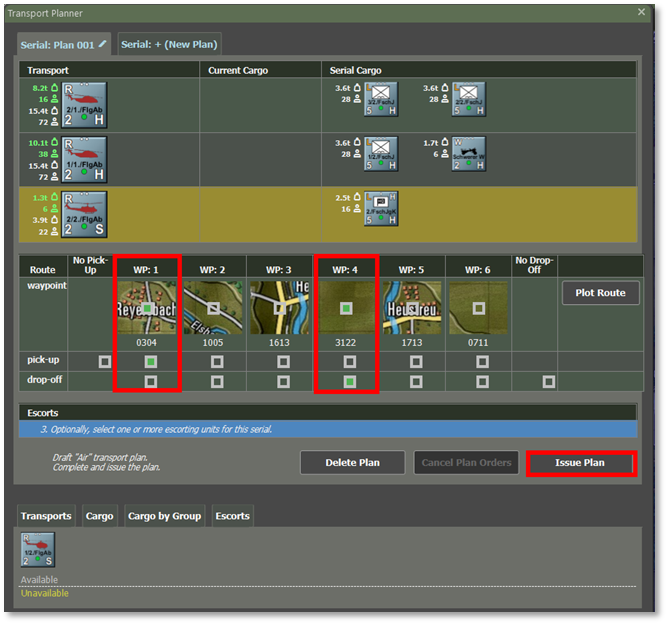Open the Escorts tab
The height and width of the screenshot is (624, 667).
(232, 516)
